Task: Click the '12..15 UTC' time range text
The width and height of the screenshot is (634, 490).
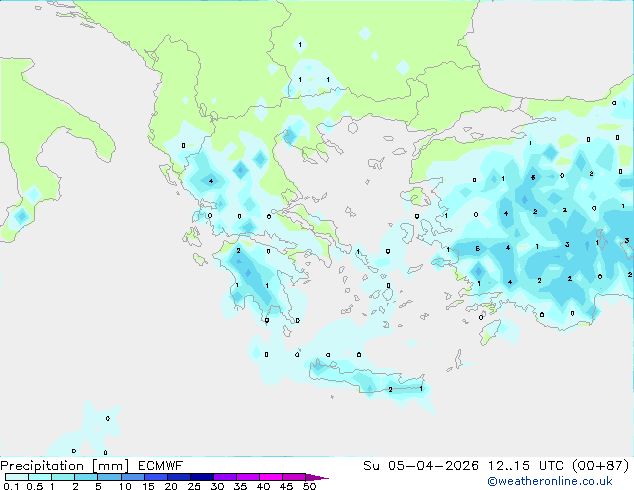Action: pos(526,466)
